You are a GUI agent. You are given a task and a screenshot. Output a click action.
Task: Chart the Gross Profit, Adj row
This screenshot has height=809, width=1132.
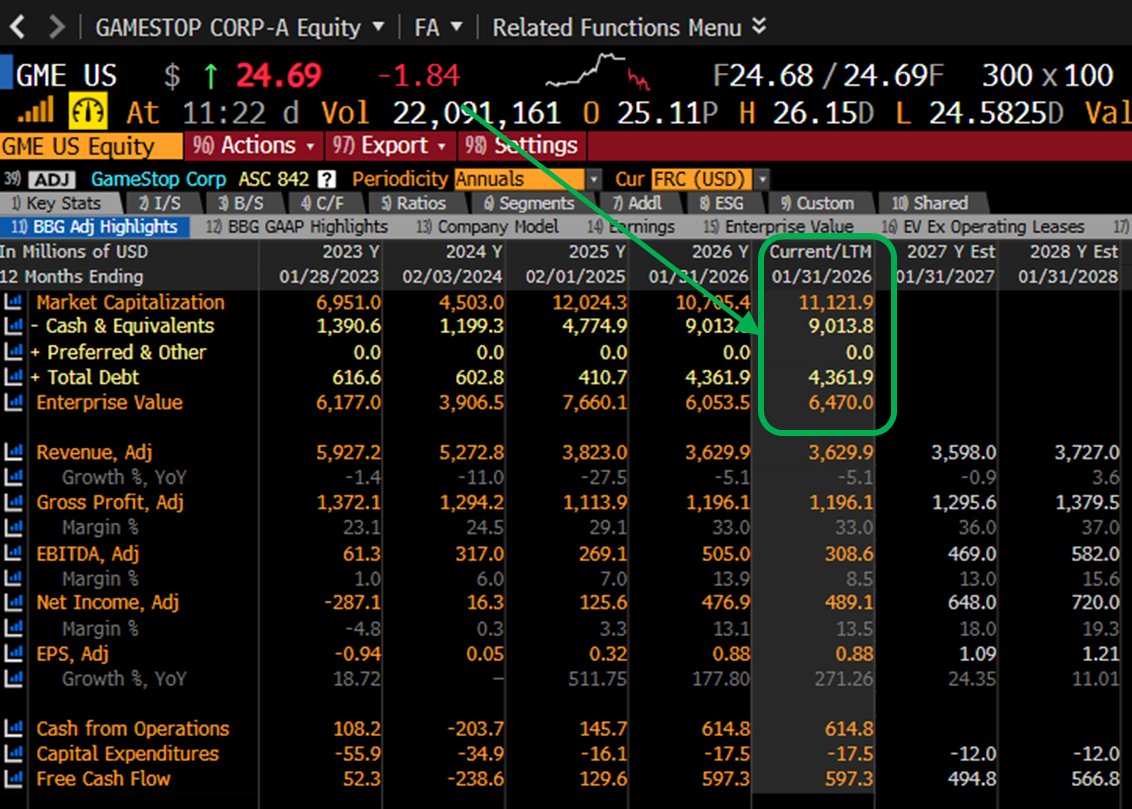13,502
